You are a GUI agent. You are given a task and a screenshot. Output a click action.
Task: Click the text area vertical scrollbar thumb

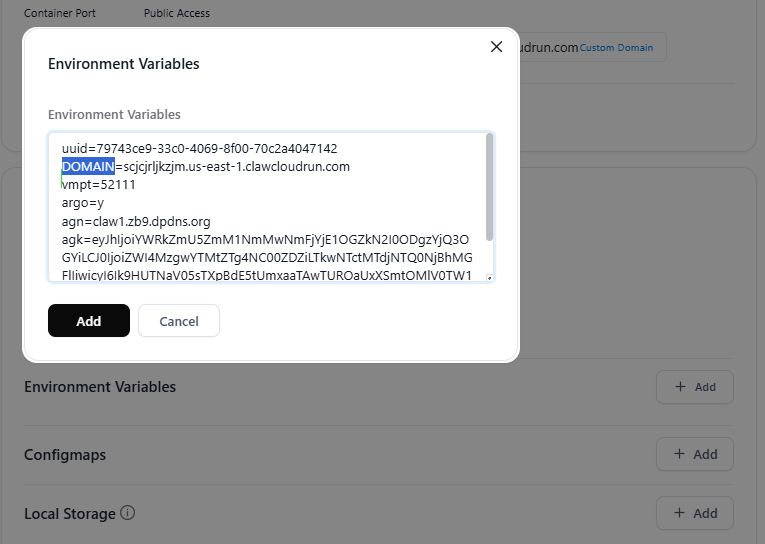click(489, 187)
